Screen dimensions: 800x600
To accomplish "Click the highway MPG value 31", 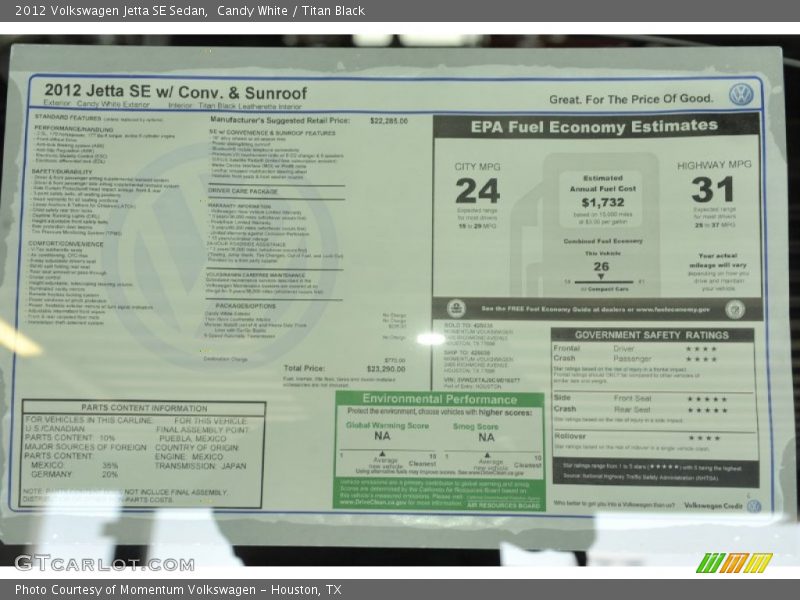I will tap(713, 189).
